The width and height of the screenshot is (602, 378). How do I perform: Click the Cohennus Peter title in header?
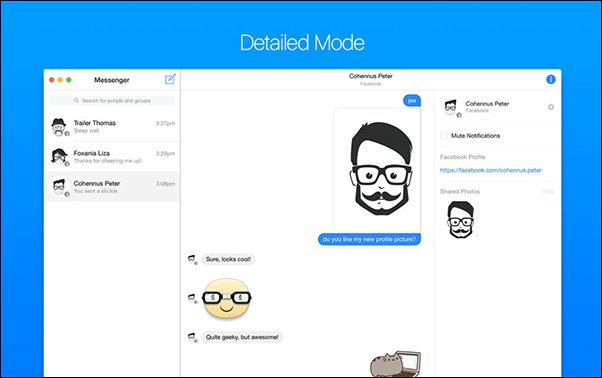(370, 76)
